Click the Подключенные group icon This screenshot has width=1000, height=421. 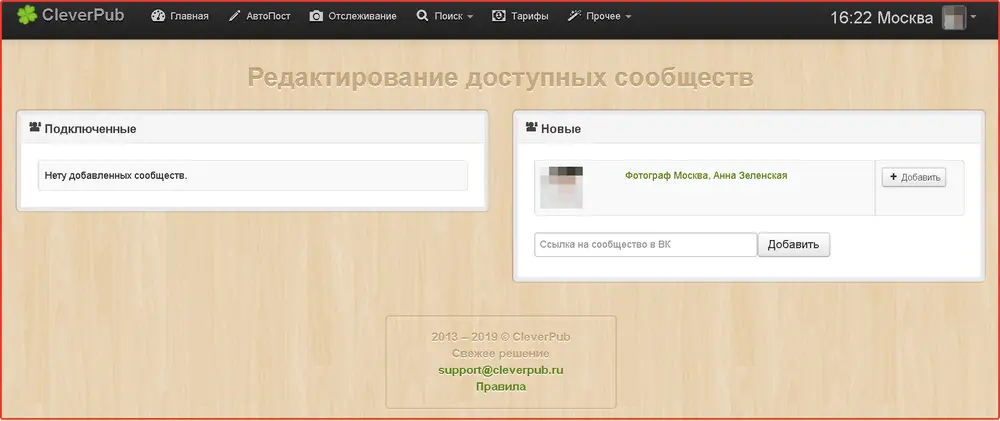(35, 128)
